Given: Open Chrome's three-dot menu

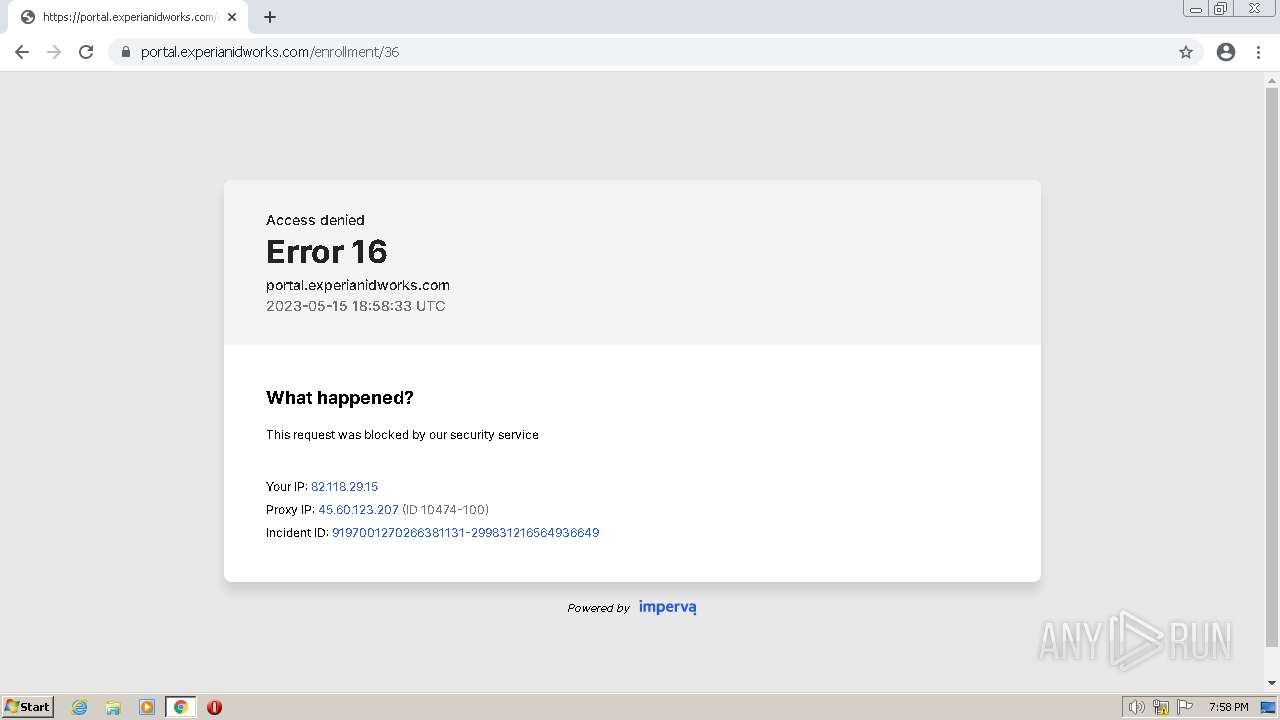Looking at the screenshot, I should (x=1259, y=52).
